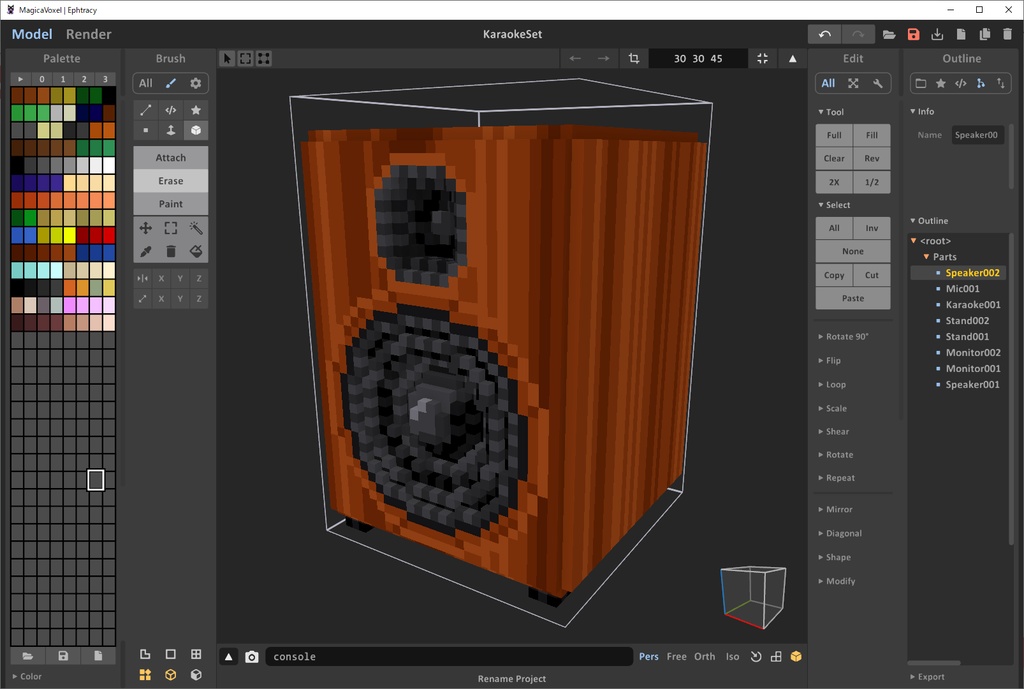
Task: Toggle Iso camera mode
Action: [732, 656]
